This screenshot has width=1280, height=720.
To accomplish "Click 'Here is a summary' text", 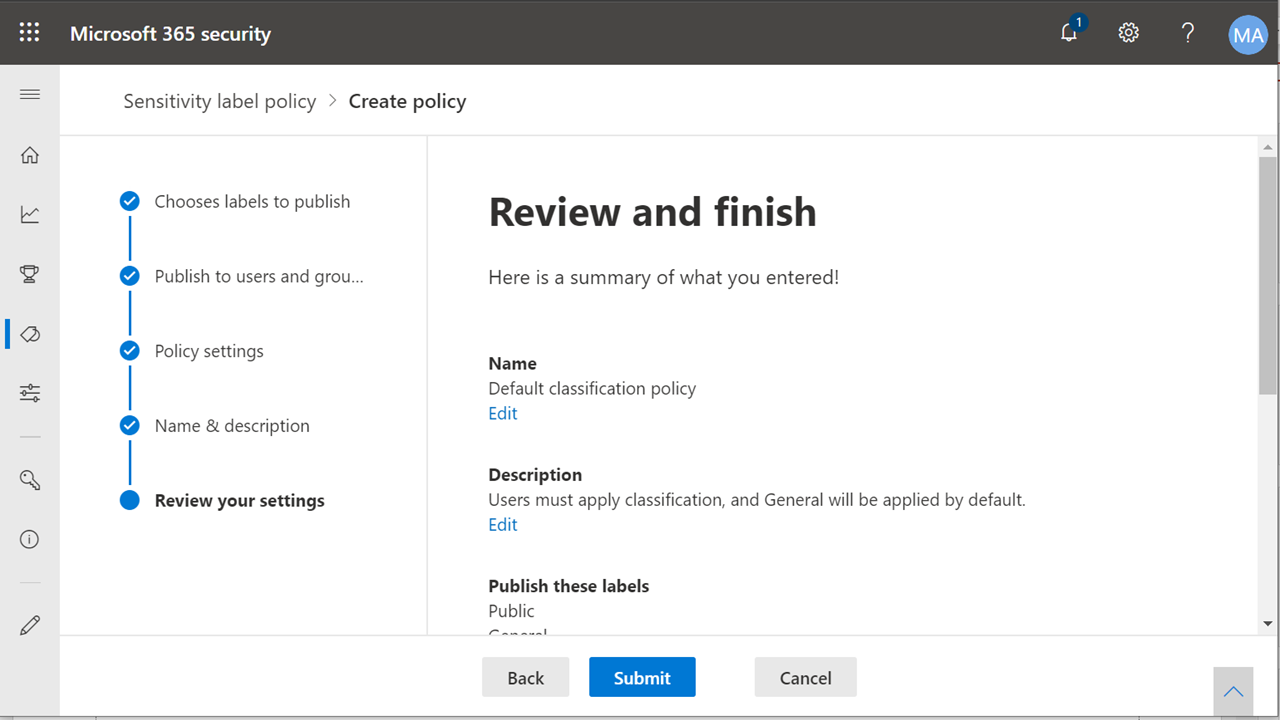I will coord(664,277).
